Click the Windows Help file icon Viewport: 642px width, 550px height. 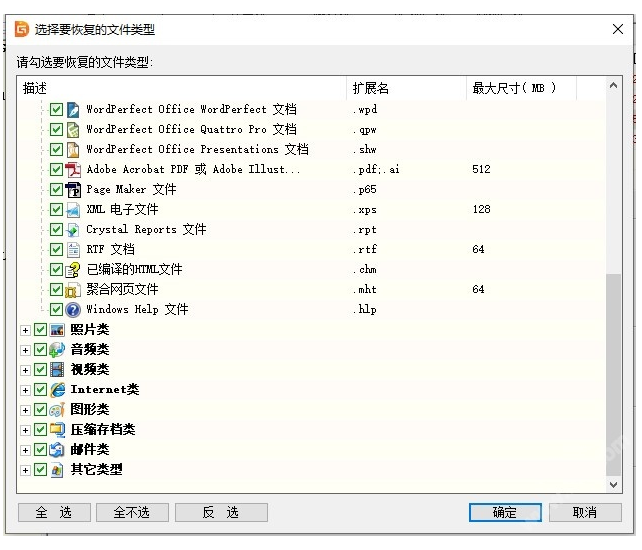coord(73,310)
